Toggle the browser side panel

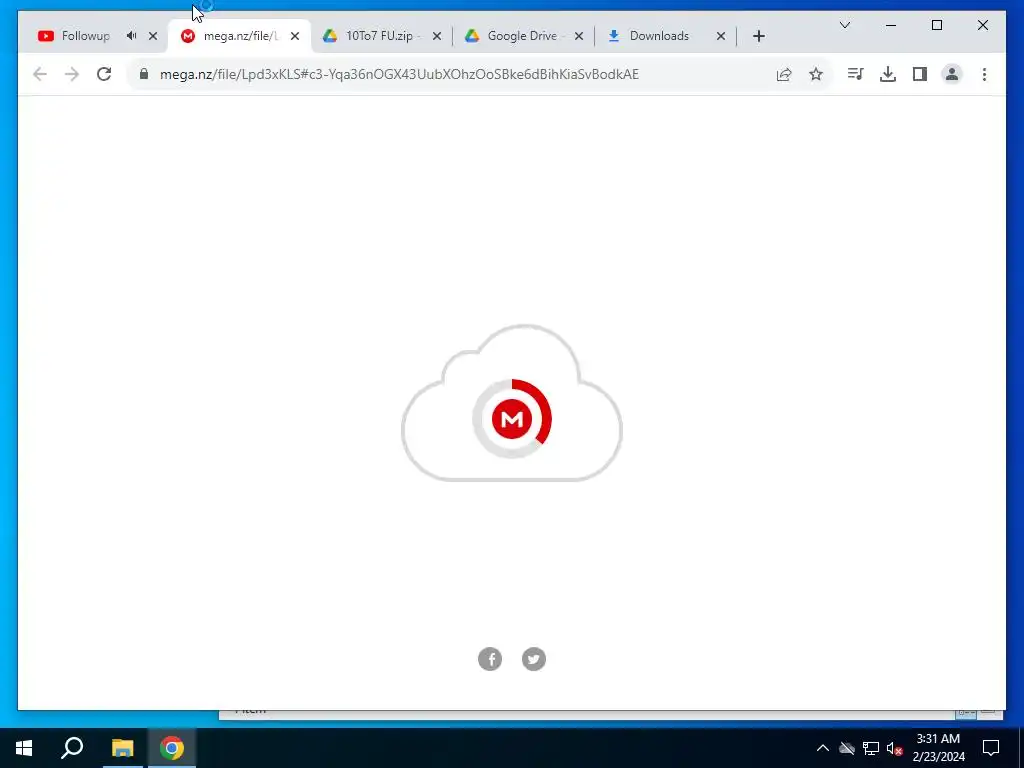point(920,74)
